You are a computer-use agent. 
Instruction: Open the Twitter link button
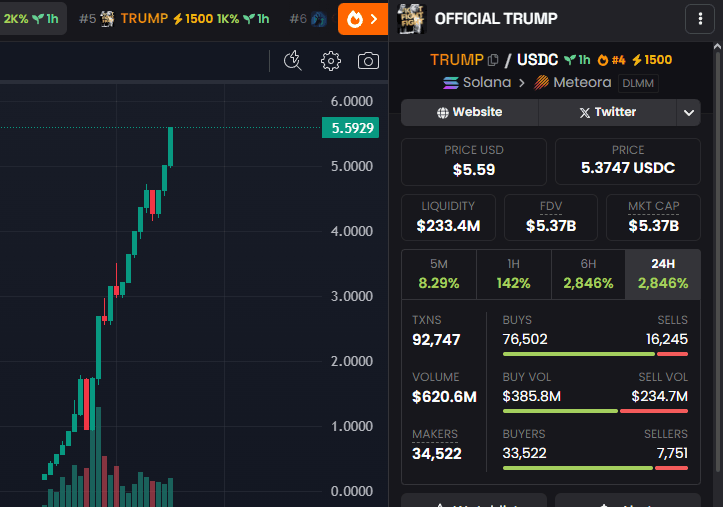607,112
